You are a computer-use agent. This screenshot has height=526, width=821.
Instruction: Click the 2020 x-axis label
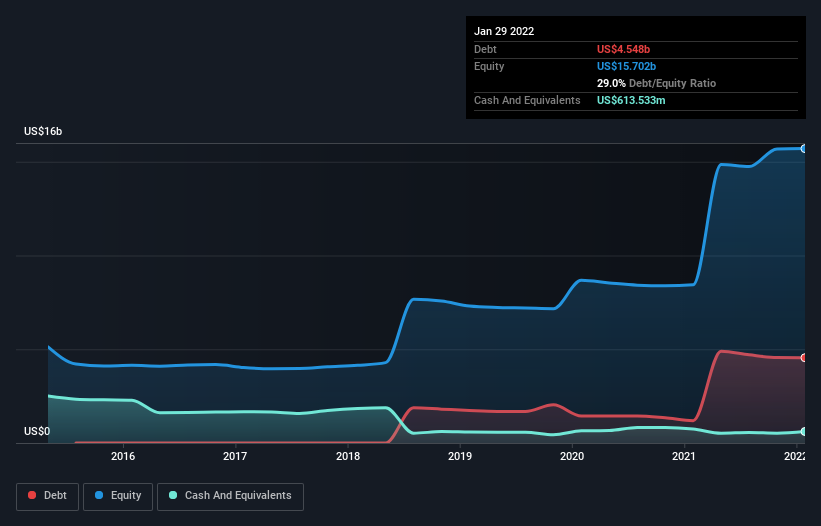(572, 456)
